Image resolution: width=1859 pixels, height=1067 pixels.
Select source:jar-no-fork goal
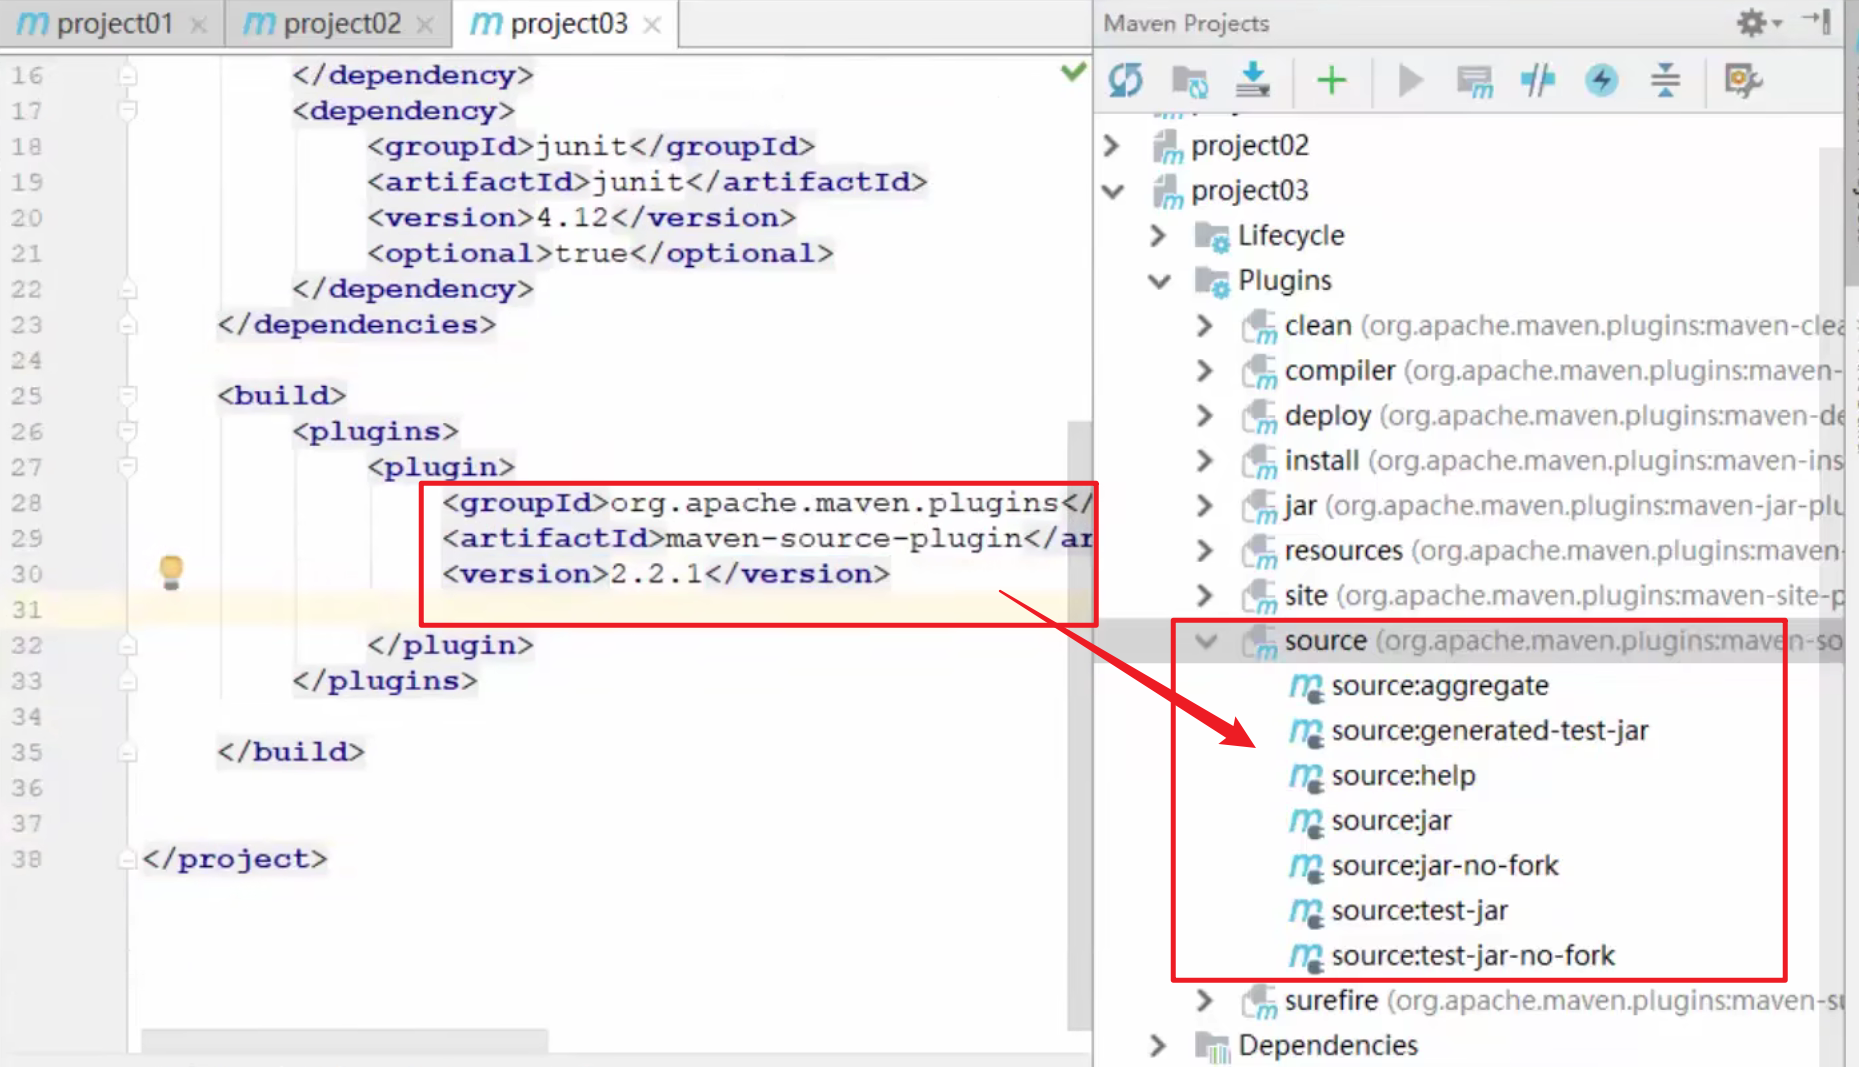point(1445,866)
